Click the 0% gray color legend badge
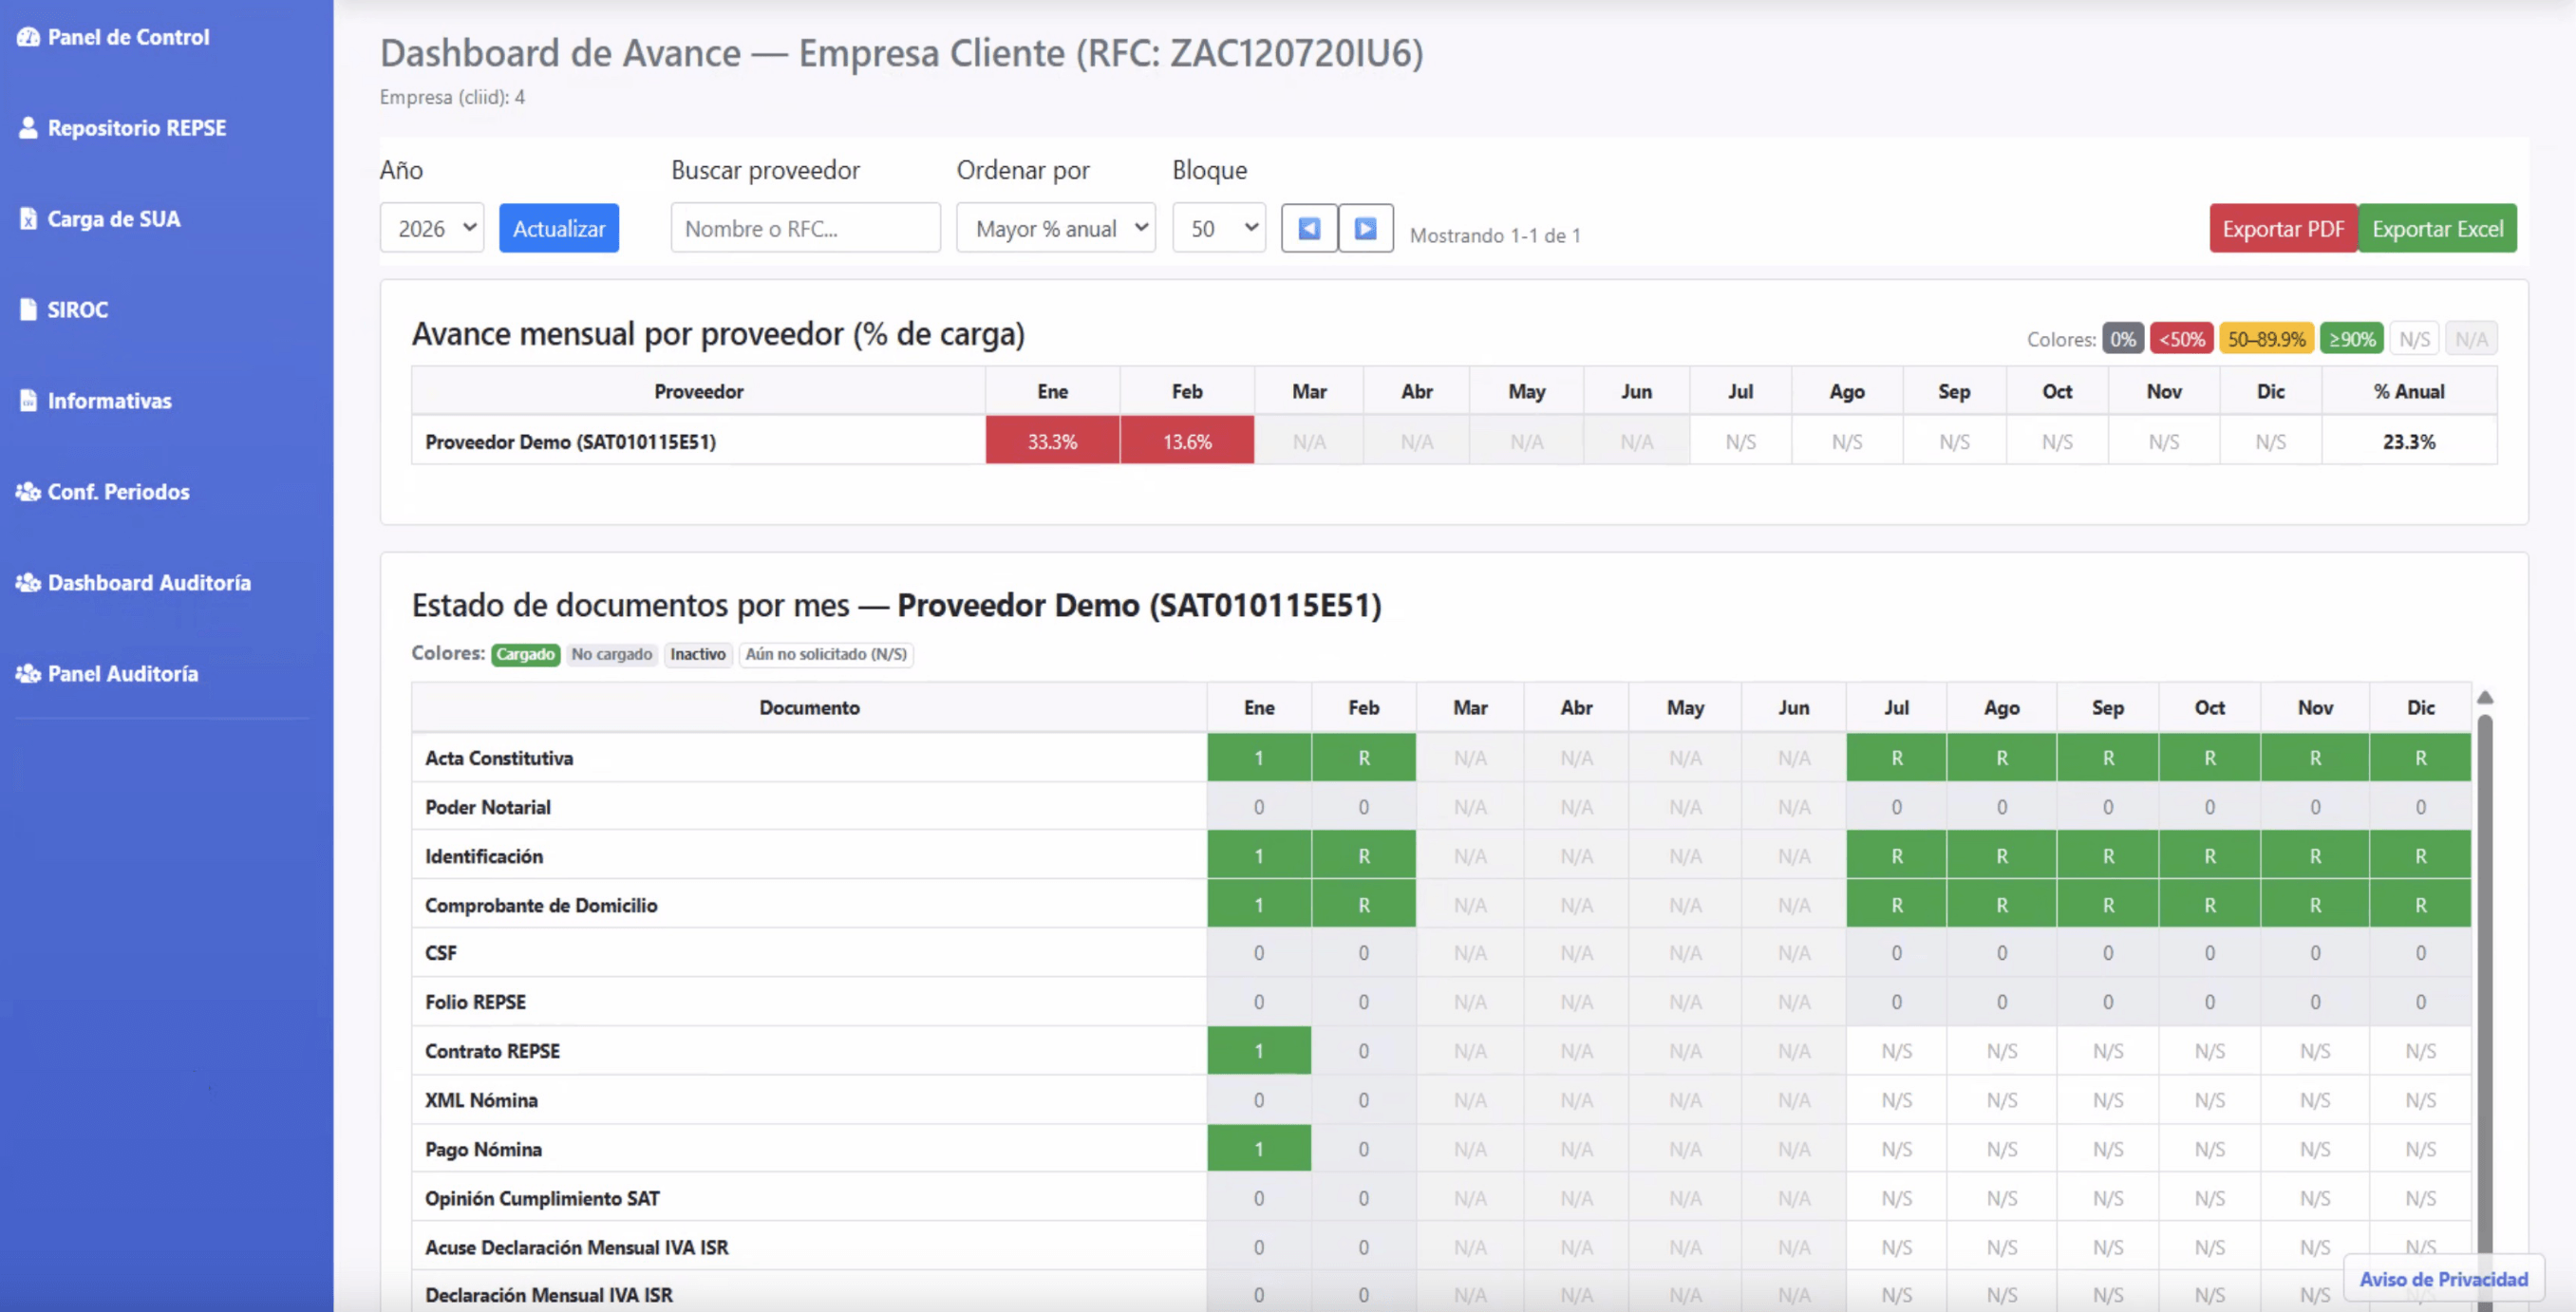The image size is (2576, 1312). coord(2122,339)
